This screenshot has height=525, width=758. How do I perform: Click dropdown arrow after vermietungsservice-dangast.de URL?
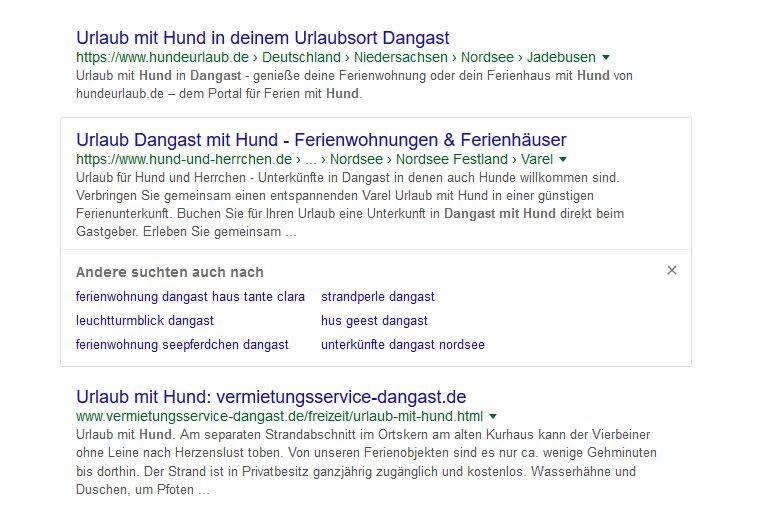[493, 416]
